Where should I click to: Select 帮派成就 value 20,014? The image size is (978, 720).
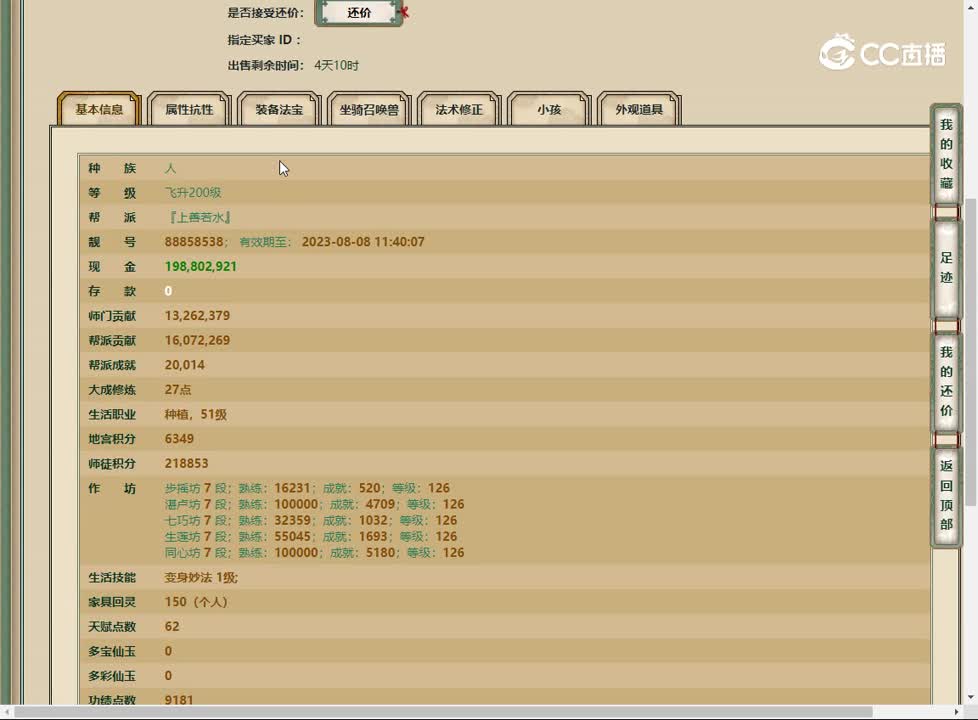coord(185,365)
